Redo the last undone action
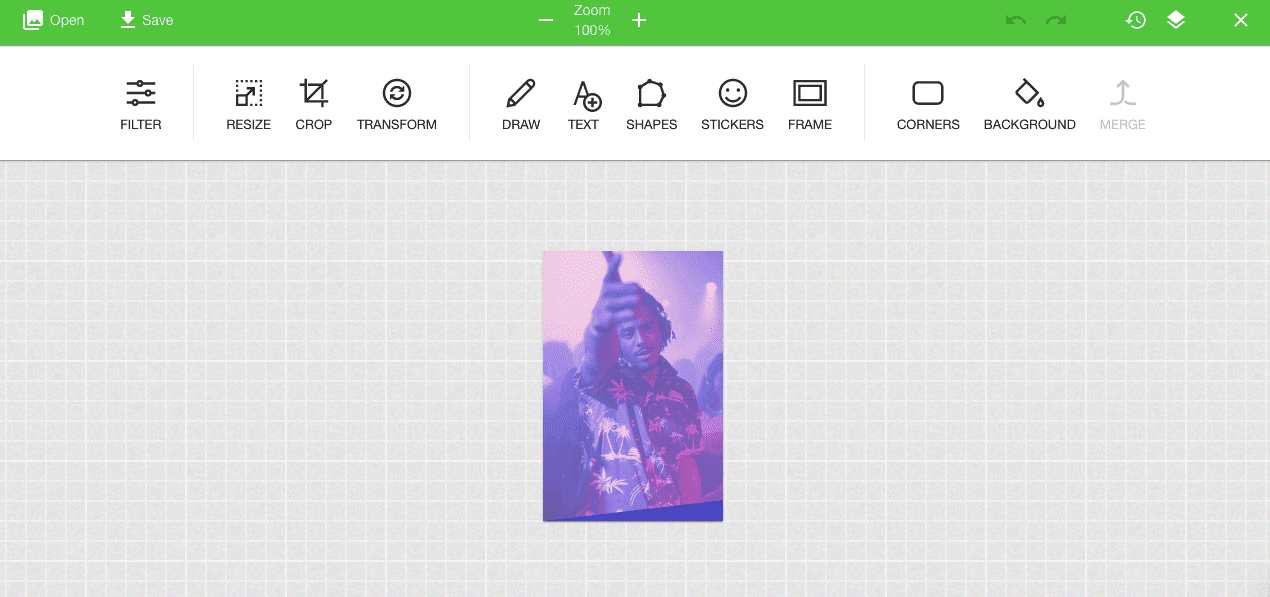The image size is (1270, 597). point(1056,20)
